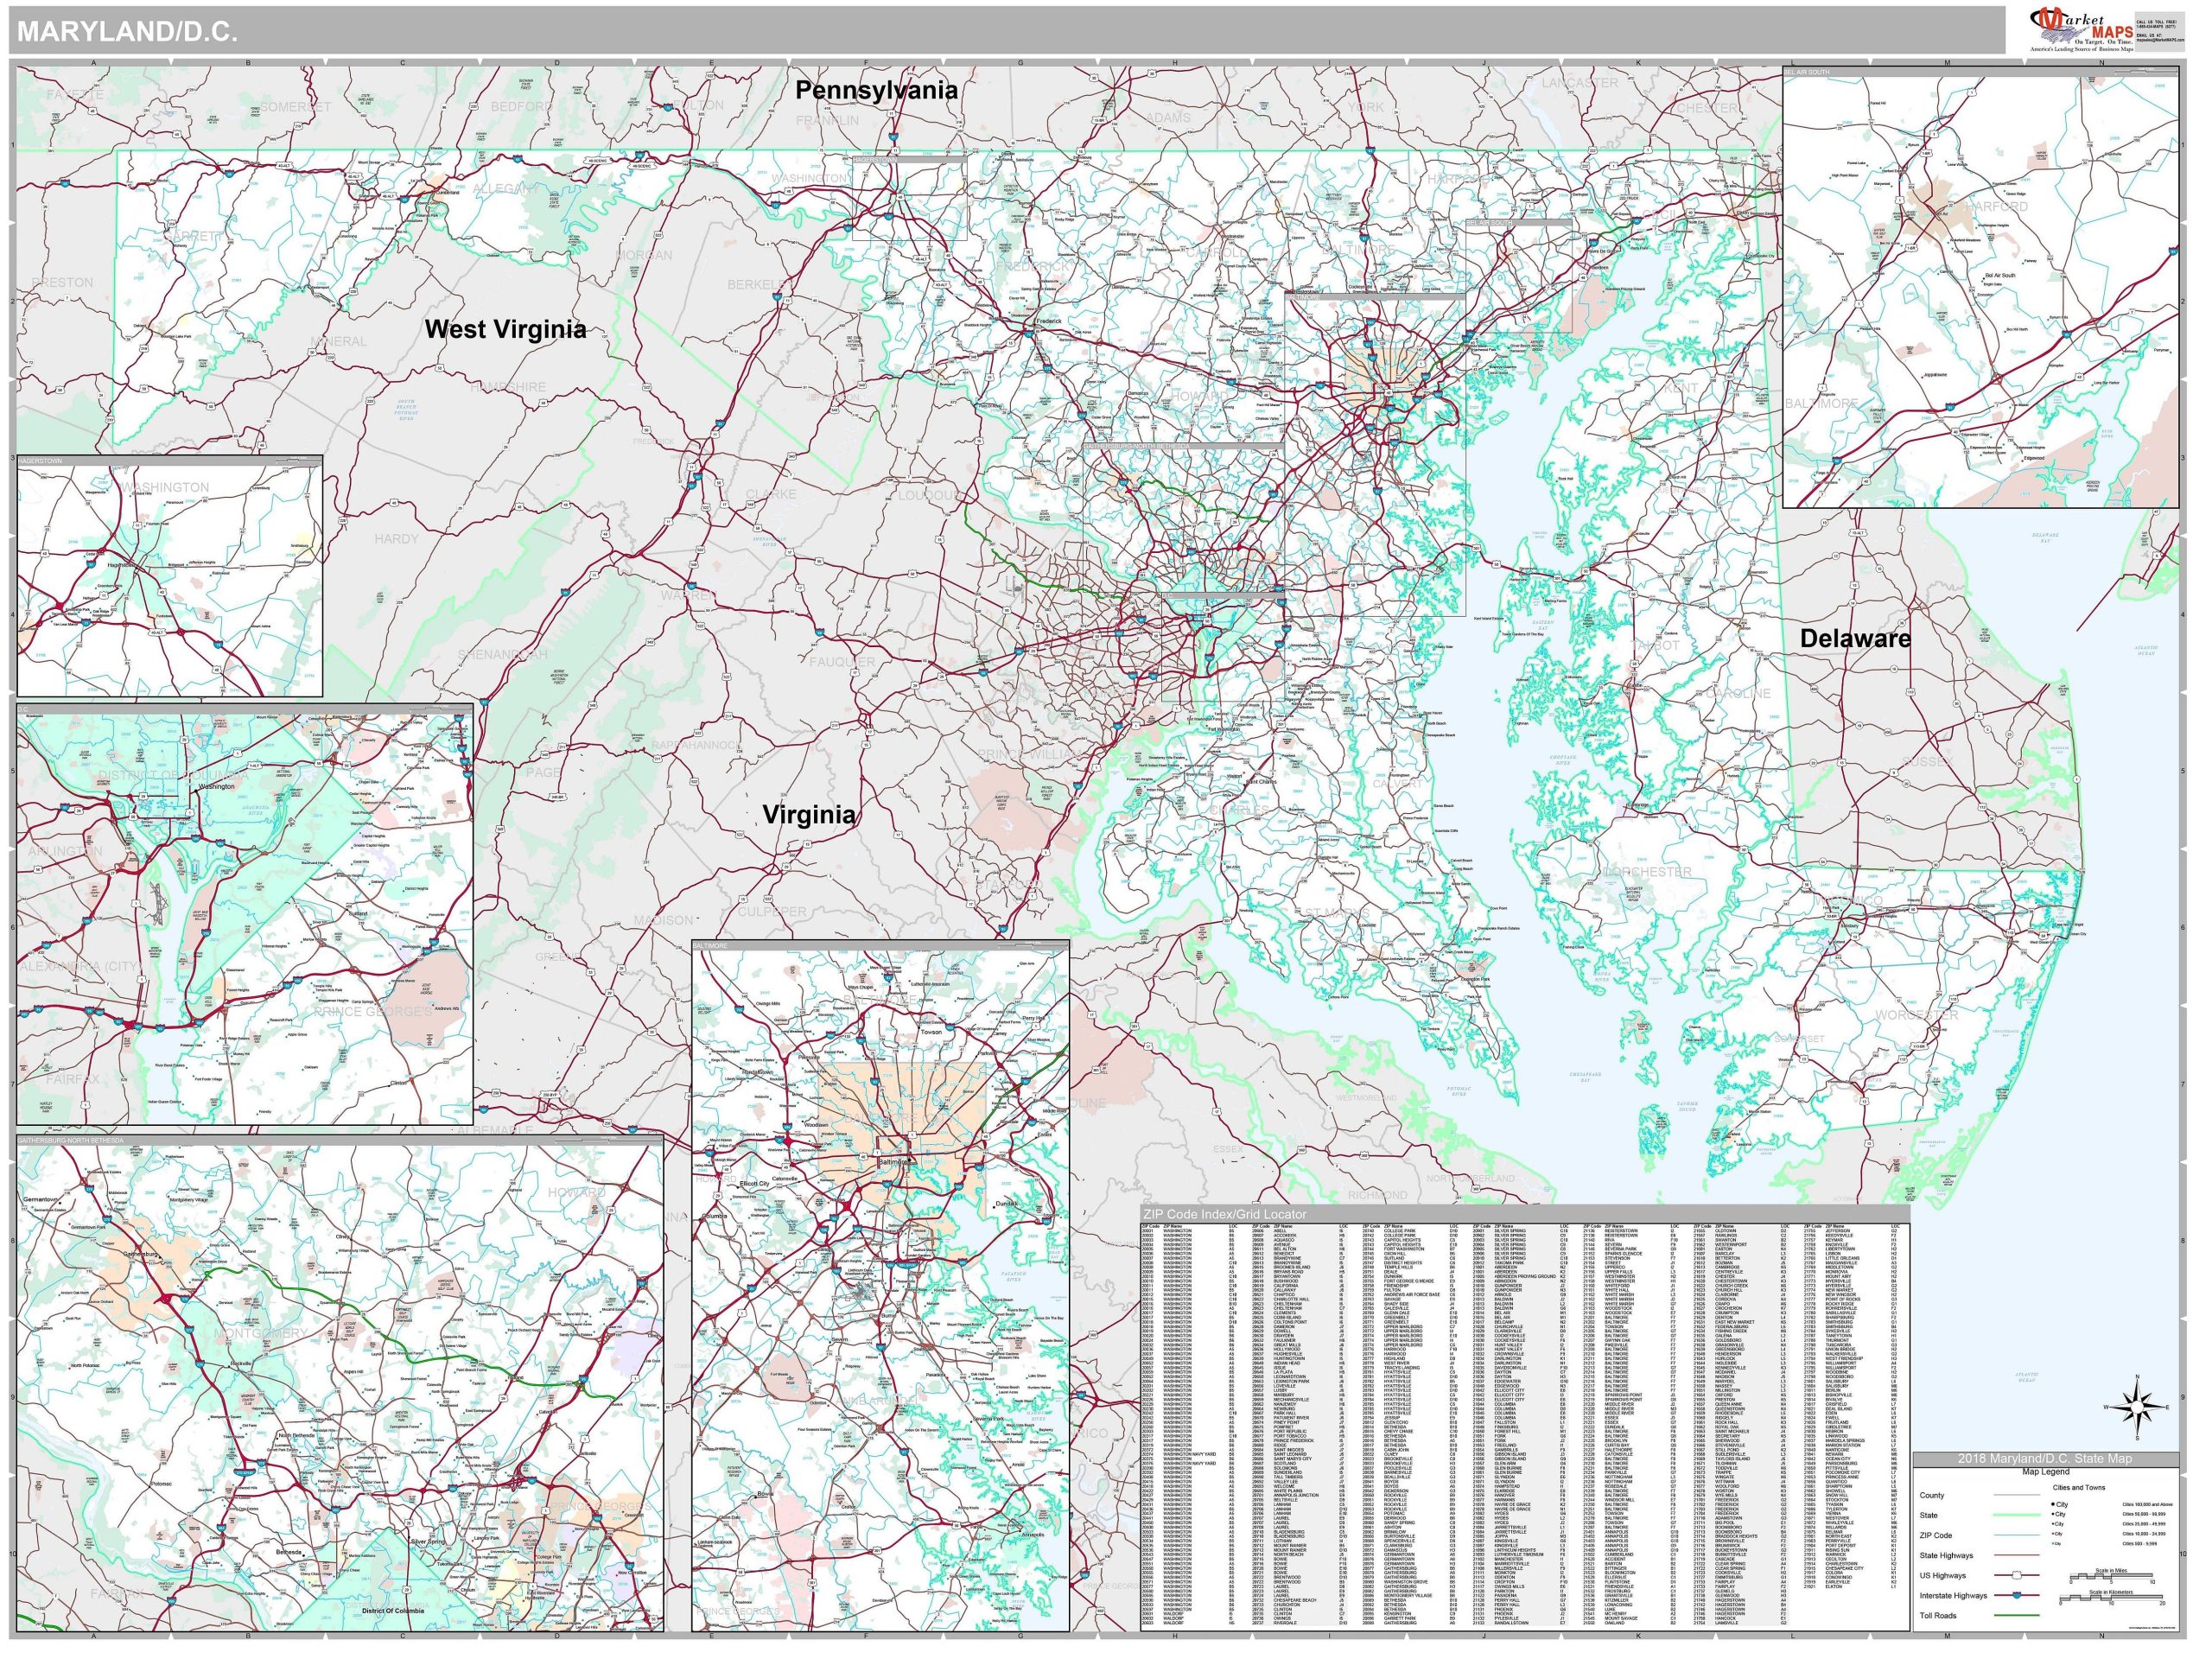Click the WORCESTER county label
The height and width of the screenshot is (1659, 2212).
click(1917, 1015)
